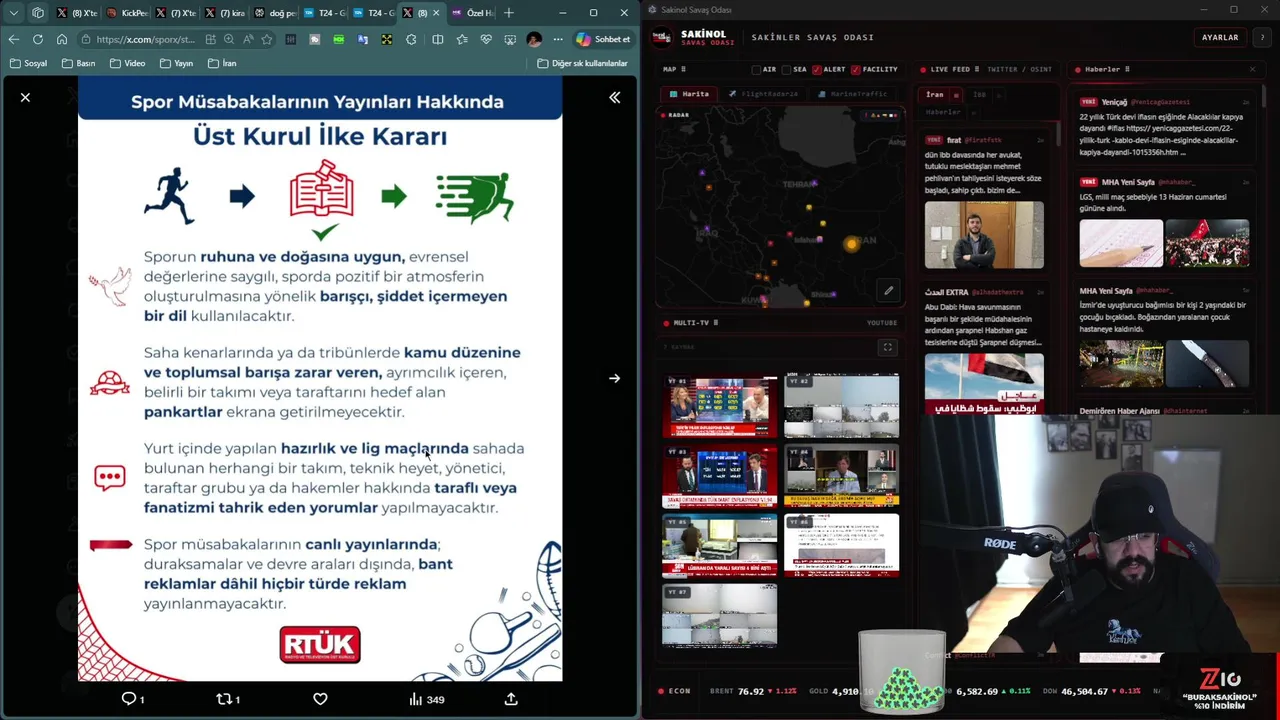Select the Harita map tab

(x=690, y=94)
